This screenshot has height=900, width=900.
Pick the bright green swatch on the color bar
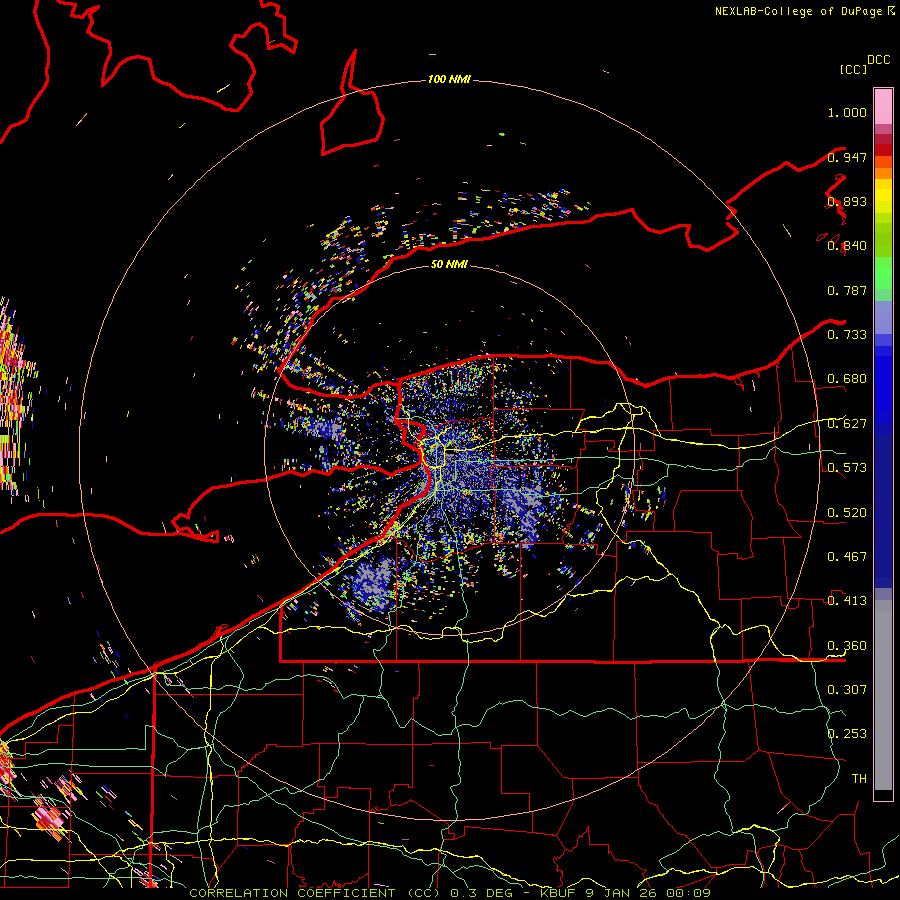click(x=883, y=273)
